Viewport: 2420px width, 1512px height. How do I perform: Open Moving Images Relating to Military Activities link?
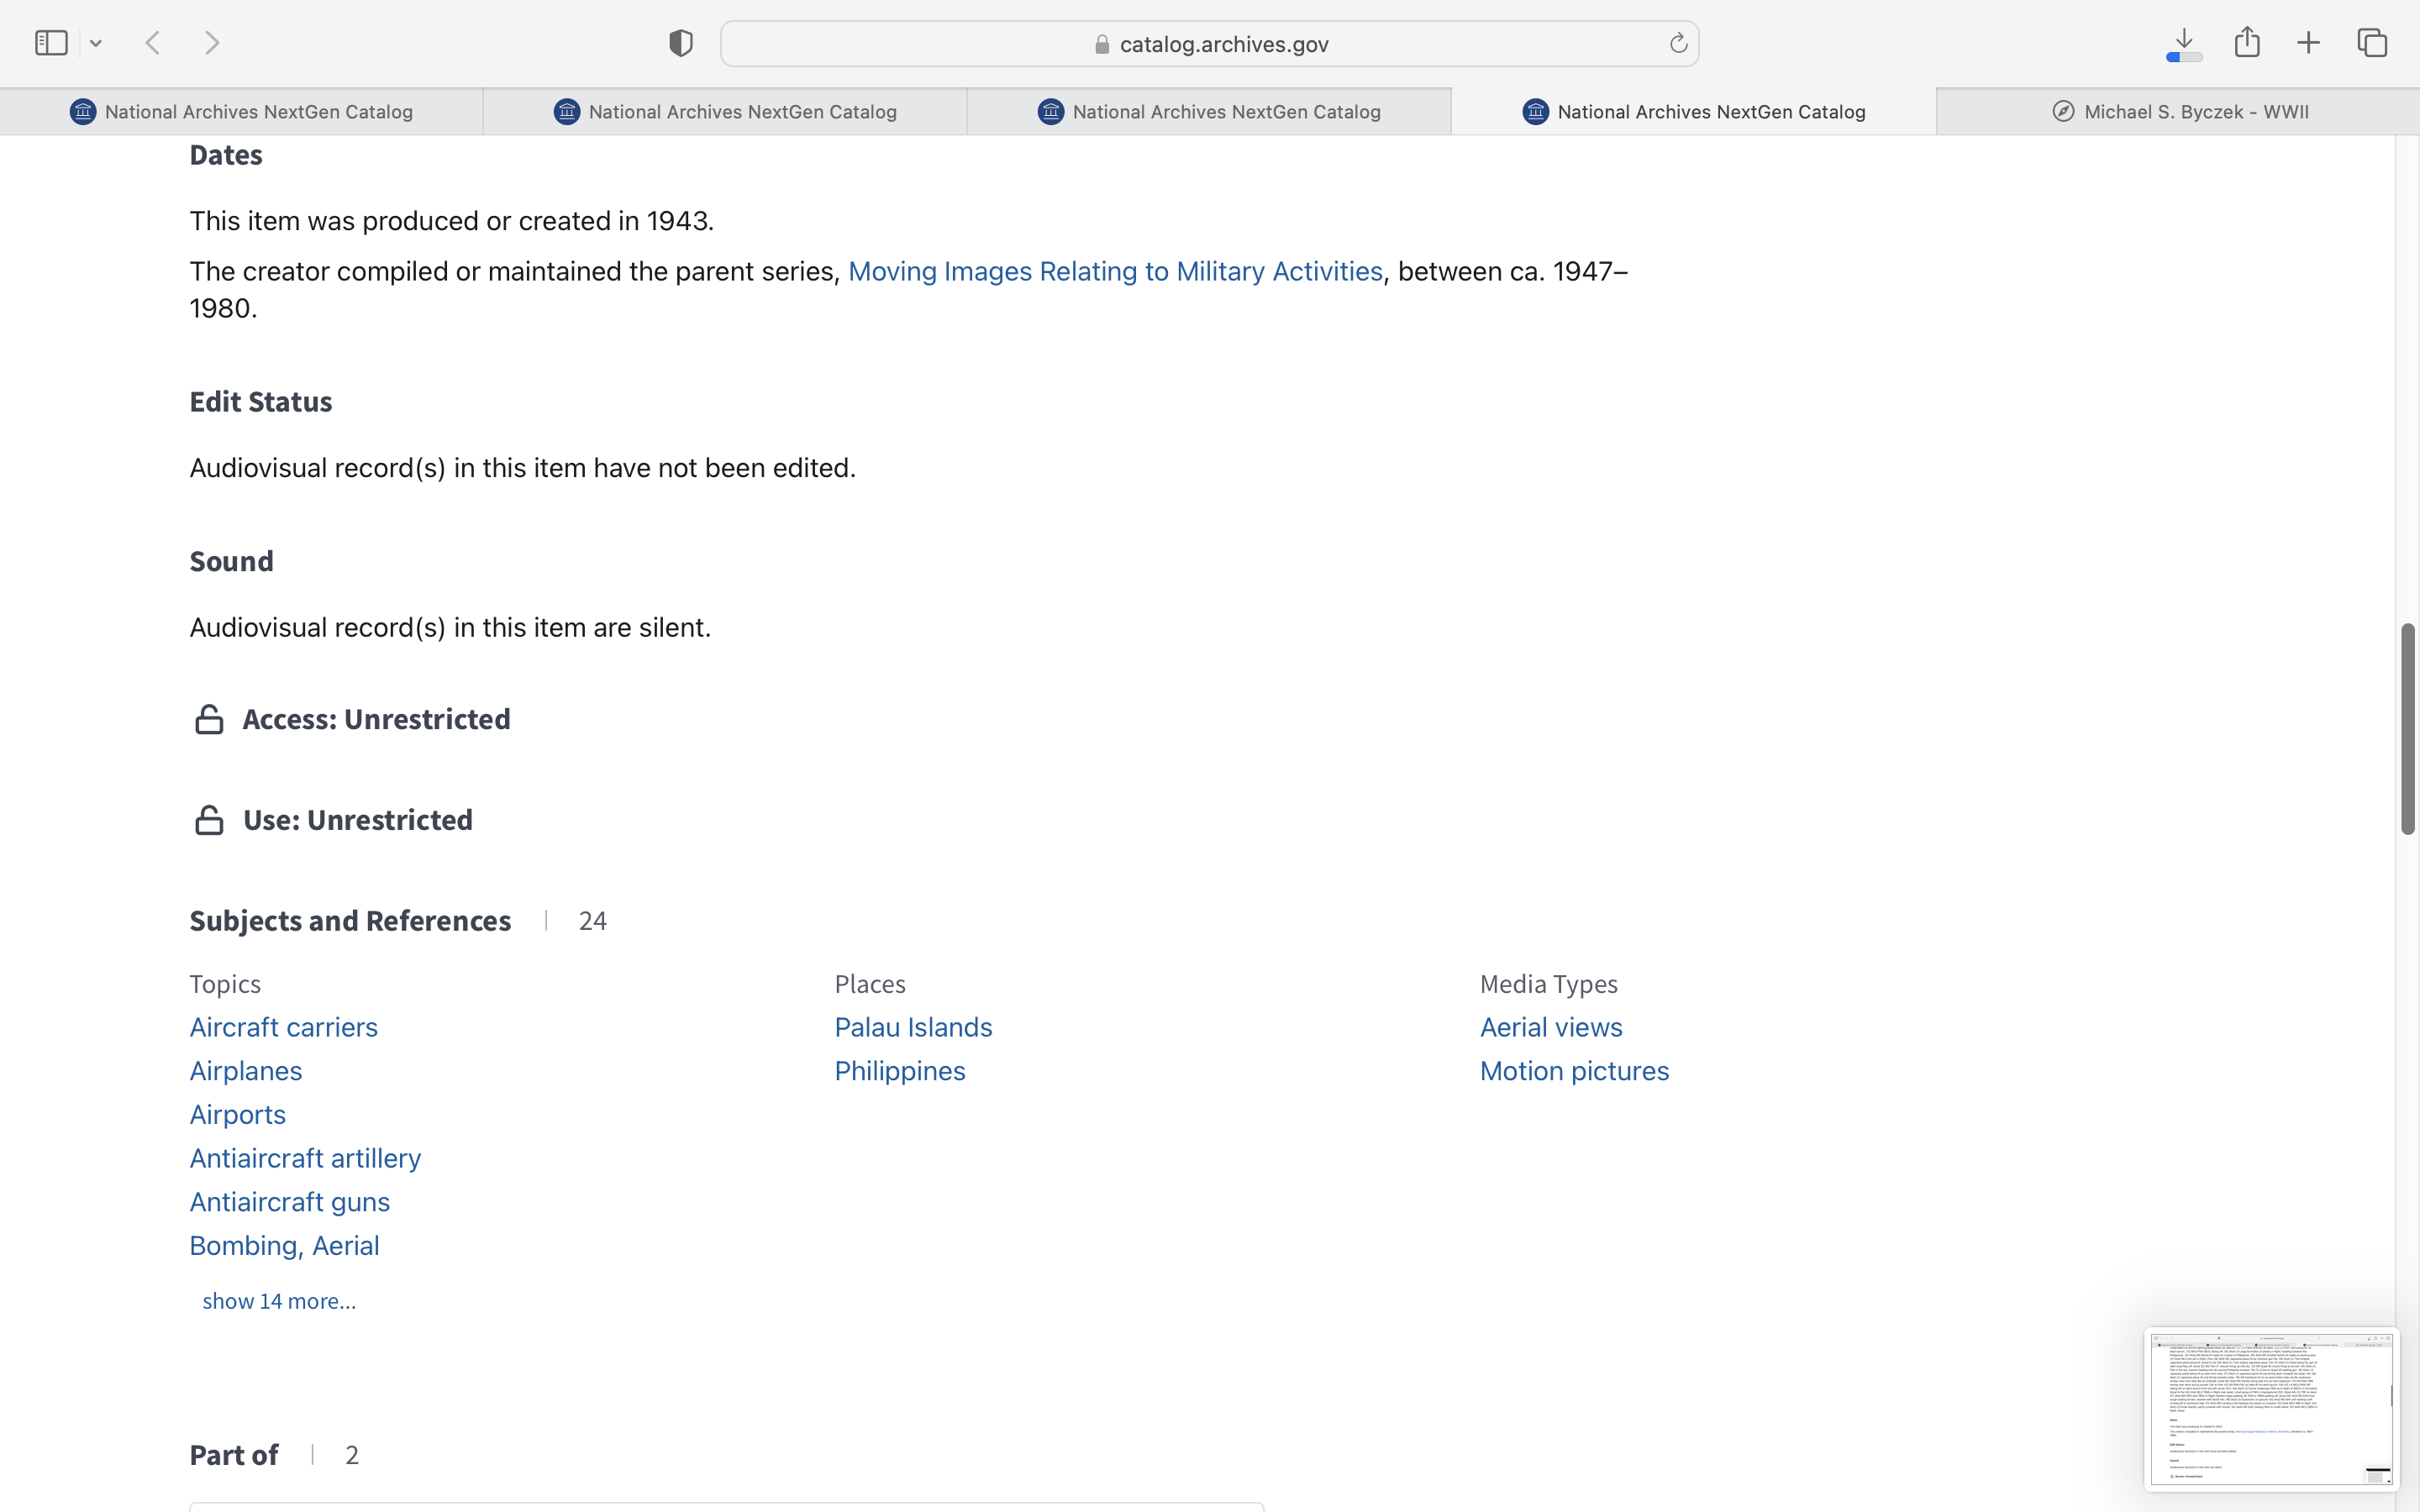click(1115, 271)
